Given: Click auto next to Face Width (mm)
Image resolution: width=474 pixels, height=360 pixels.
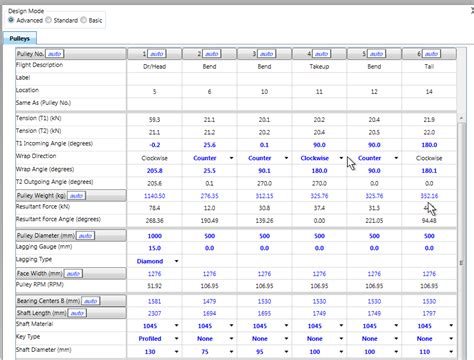Looking at the screenshot, I should click(73, 274).
